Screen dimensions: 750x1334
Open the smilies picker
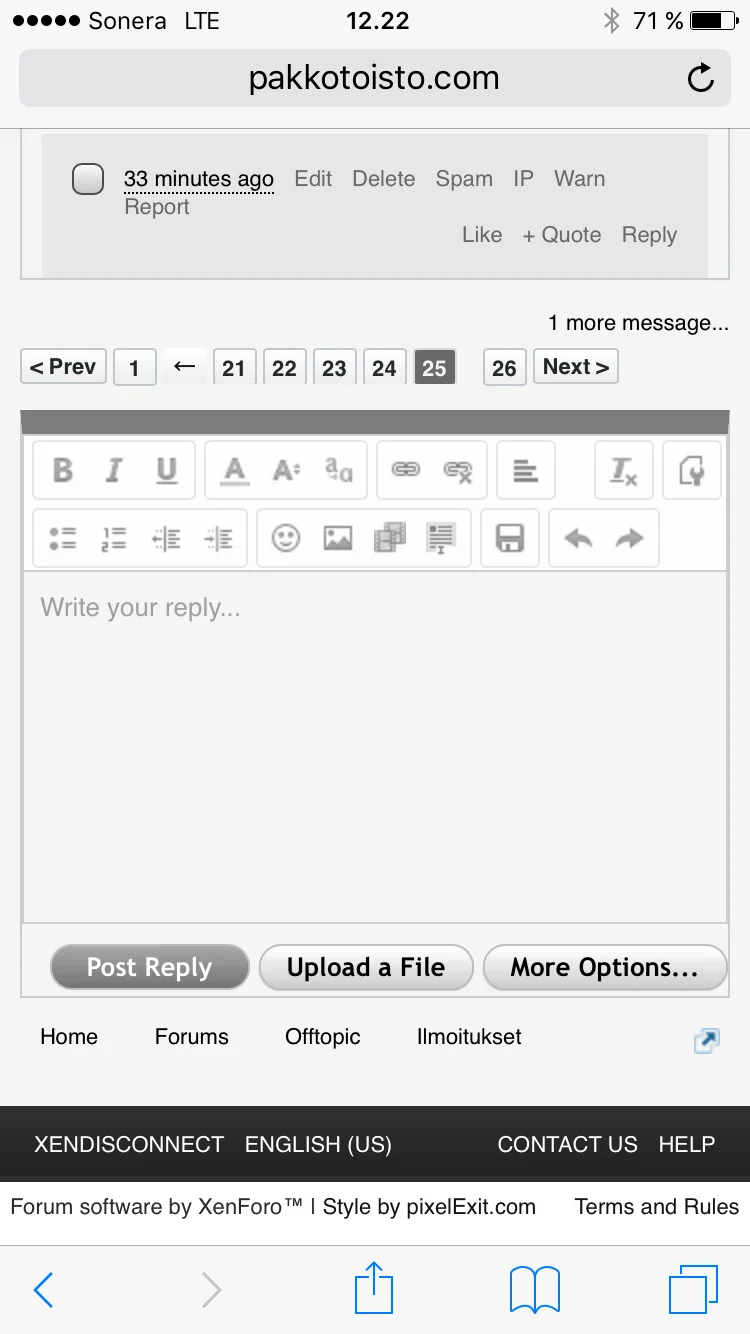[x=286, y=539]
